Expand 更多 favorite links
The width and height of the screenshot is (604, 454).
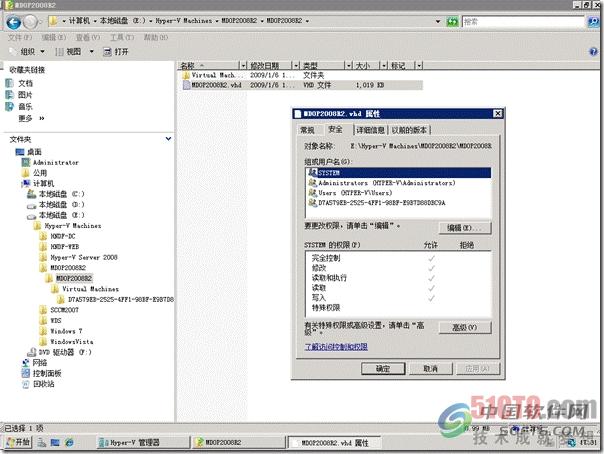[31, 118]
